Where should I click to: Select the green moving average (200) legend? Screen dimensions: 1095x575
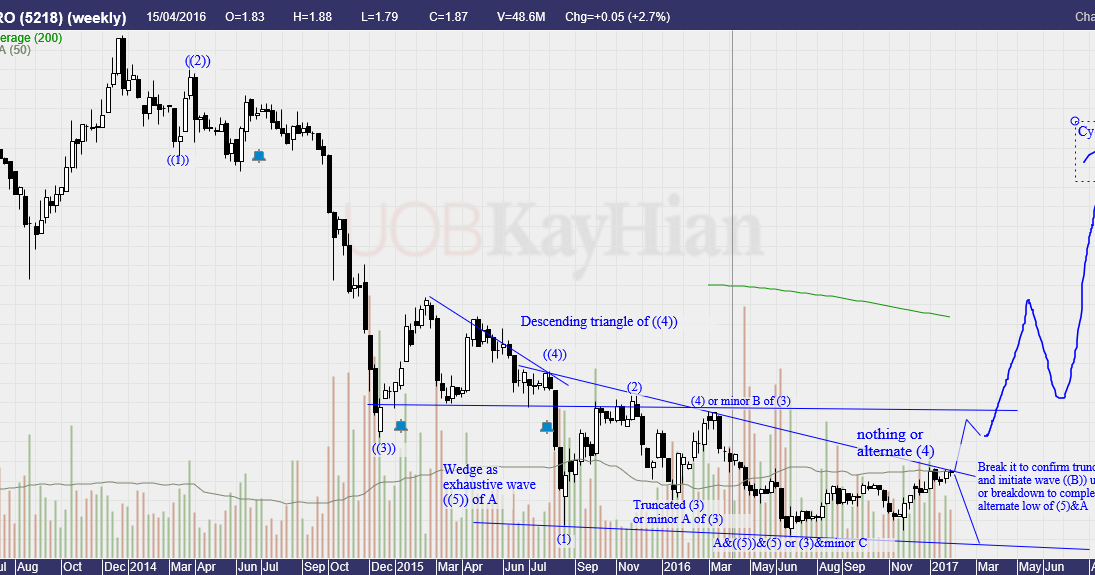[x=31, y=38]
